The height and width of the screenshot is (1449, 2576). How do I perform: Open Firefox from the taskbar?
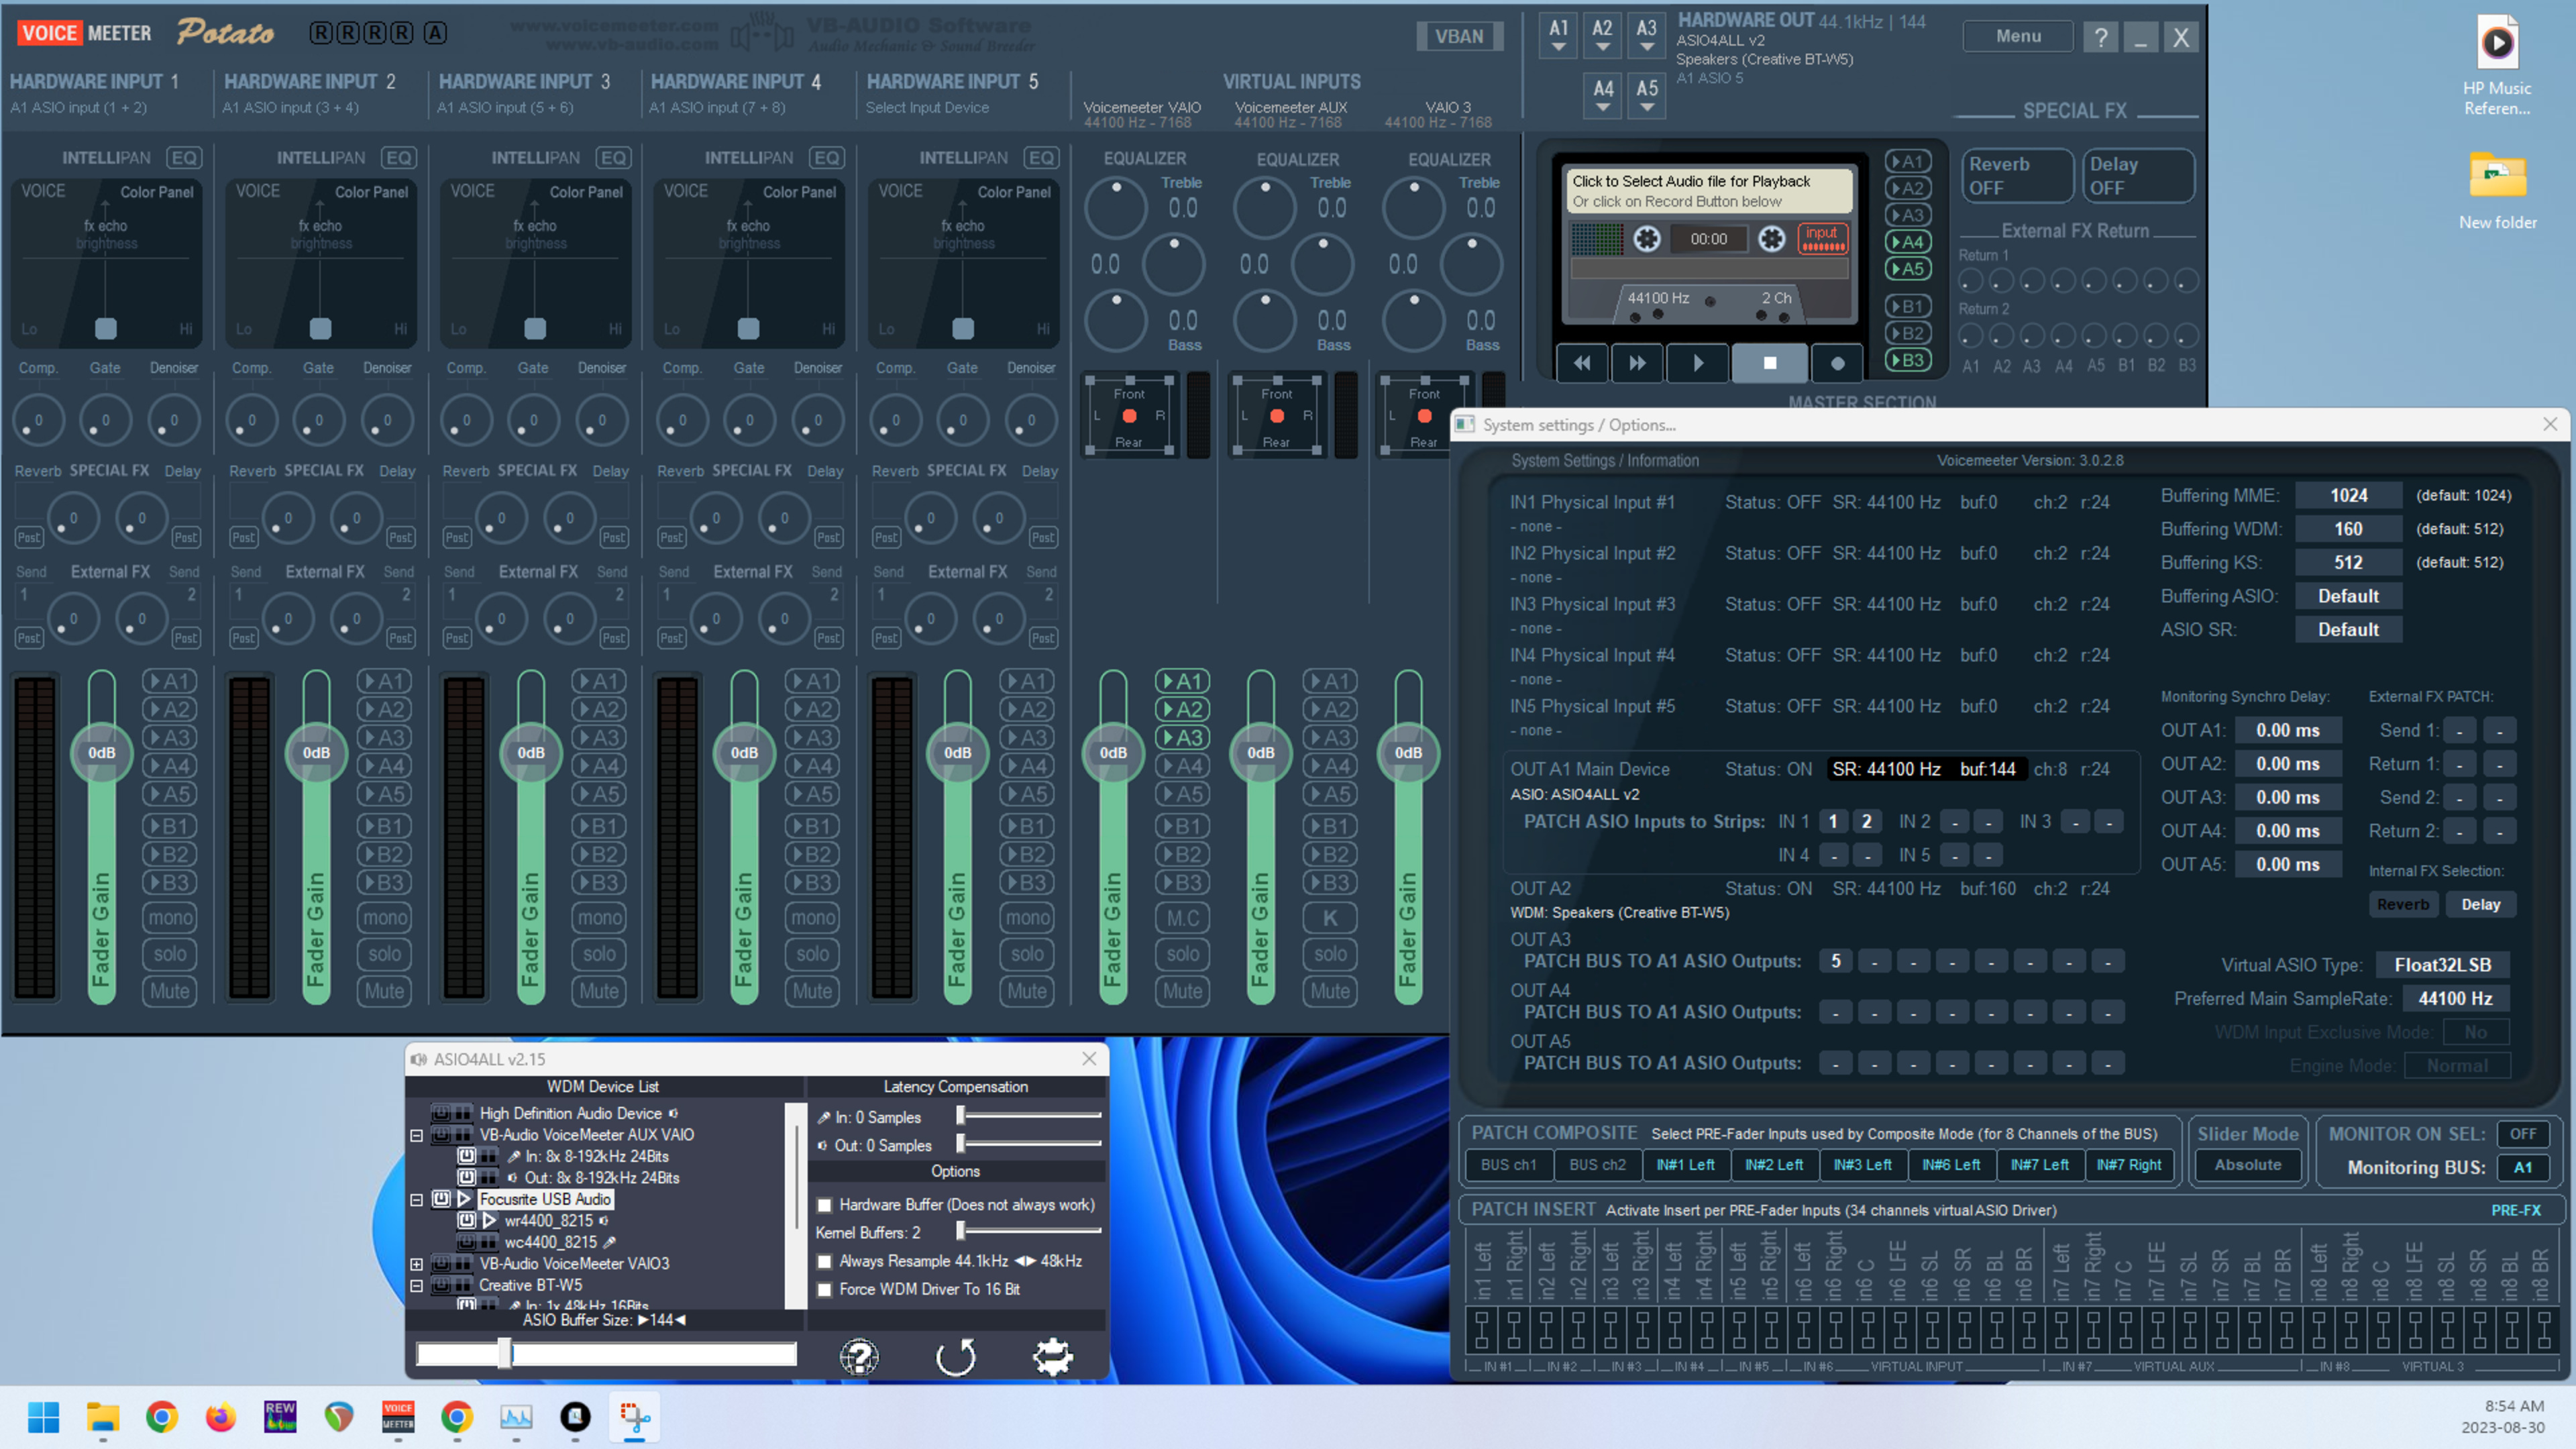click(x=220, y=1416)
